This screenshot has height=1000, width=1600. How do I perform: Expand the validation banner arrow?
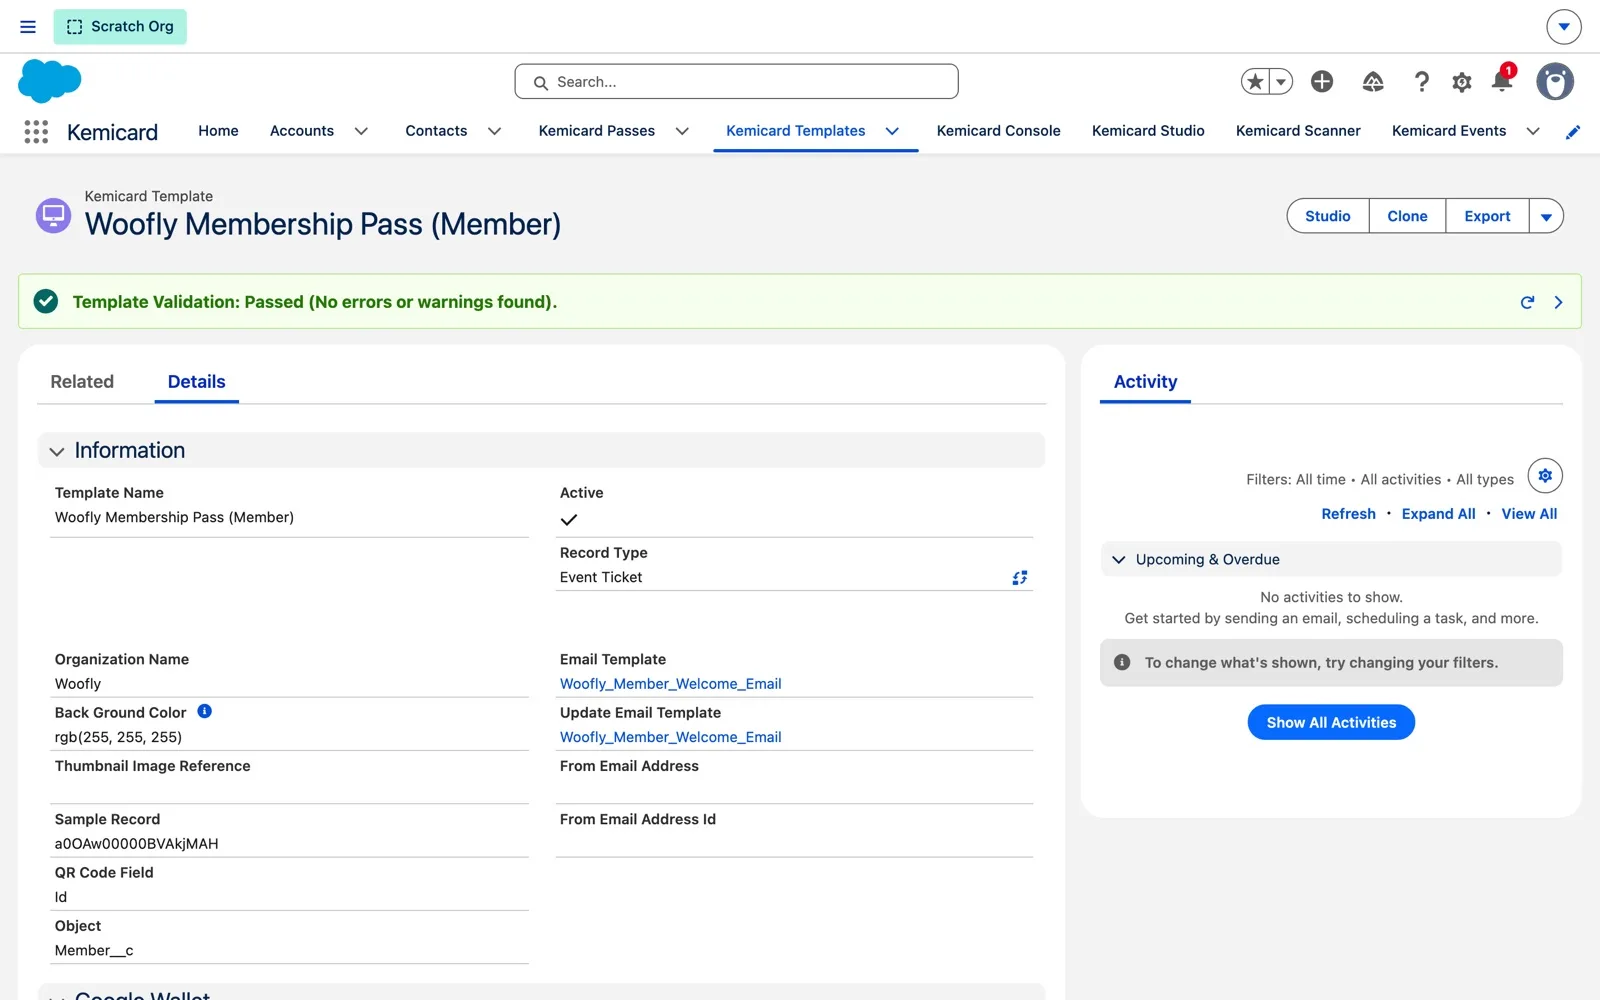(1558, 302)
